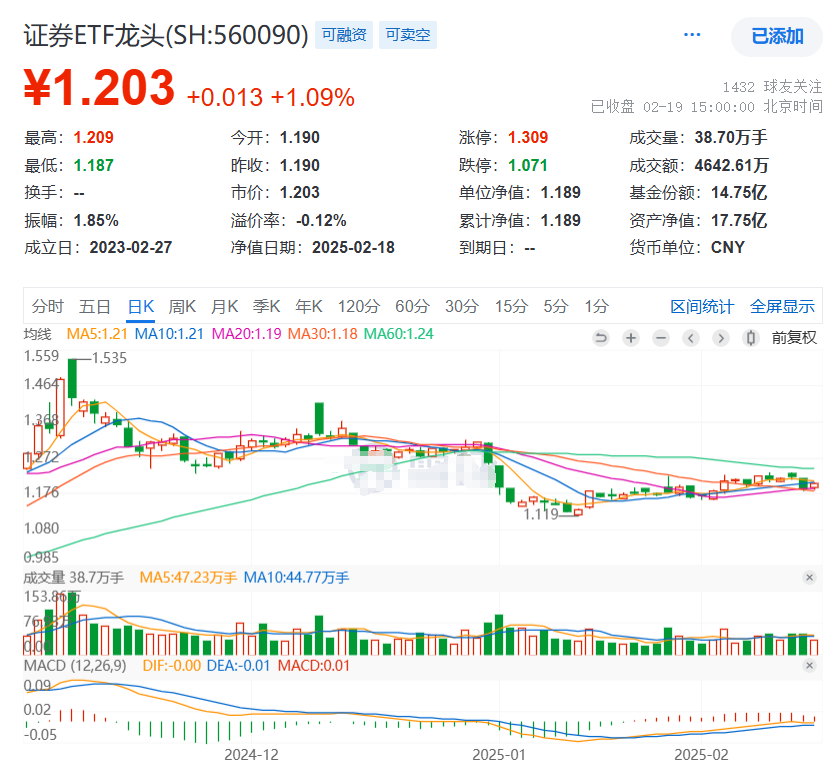Close the 成交量 volume panel
The width and height of the screenshot is (833, 775).
[x=810, y=577]
